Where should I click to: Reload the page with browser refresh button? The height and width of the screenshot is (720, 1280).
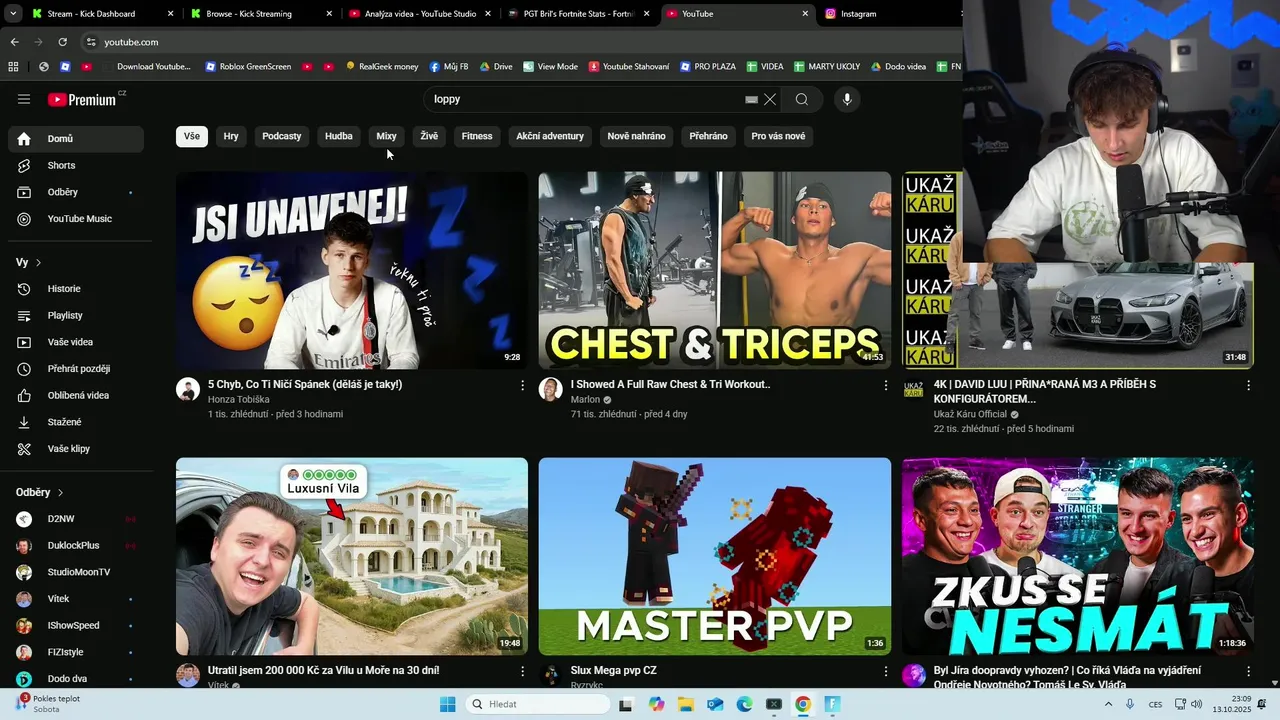(x=62, y=42)
